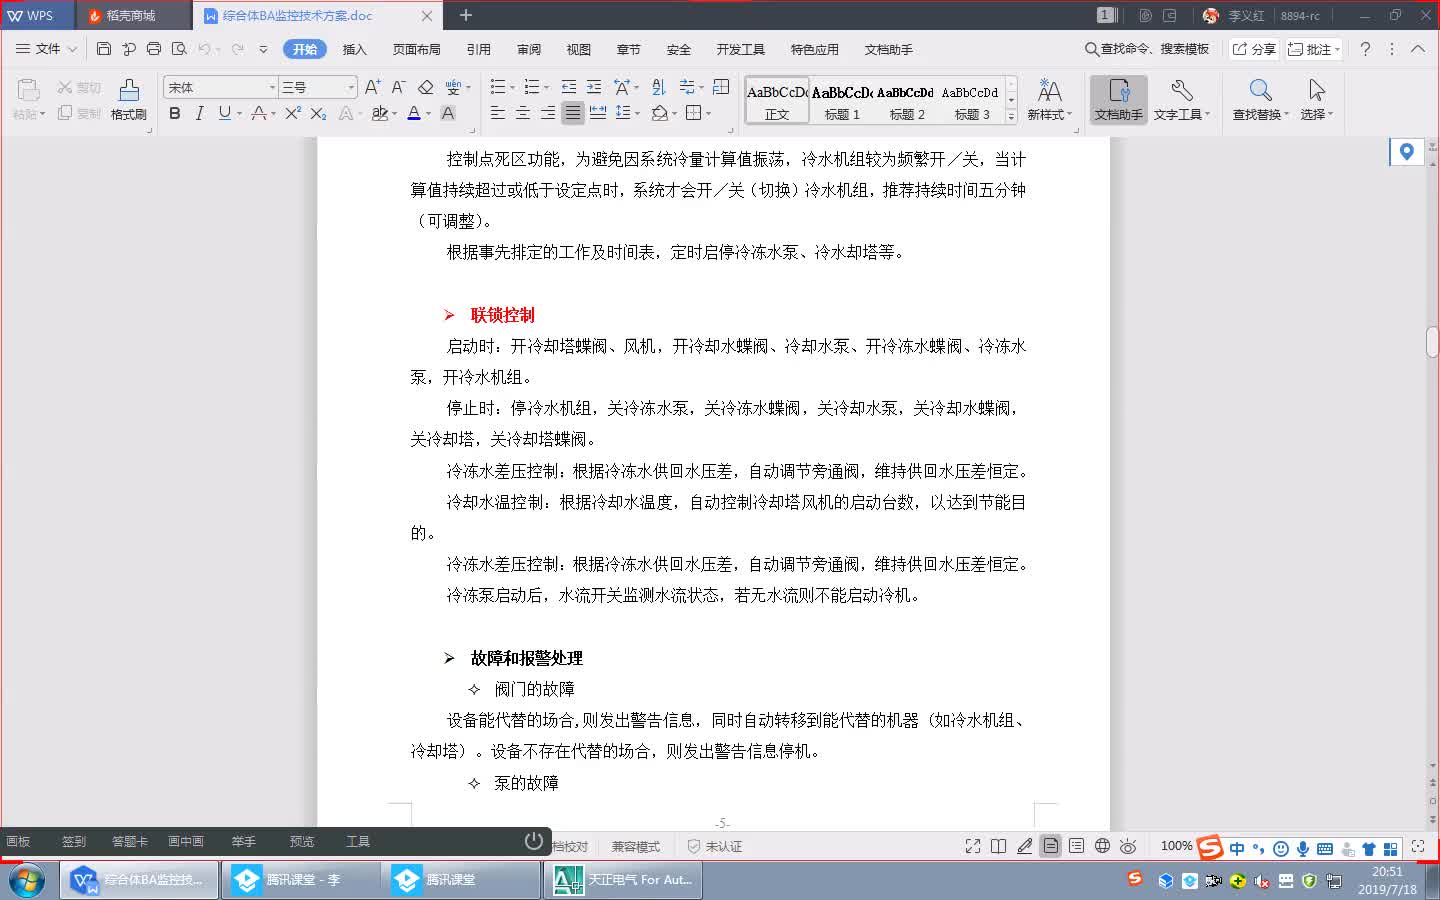The image size is (1440, 900).
Task: Click the bulleted list icon
Action: point(497,87)
